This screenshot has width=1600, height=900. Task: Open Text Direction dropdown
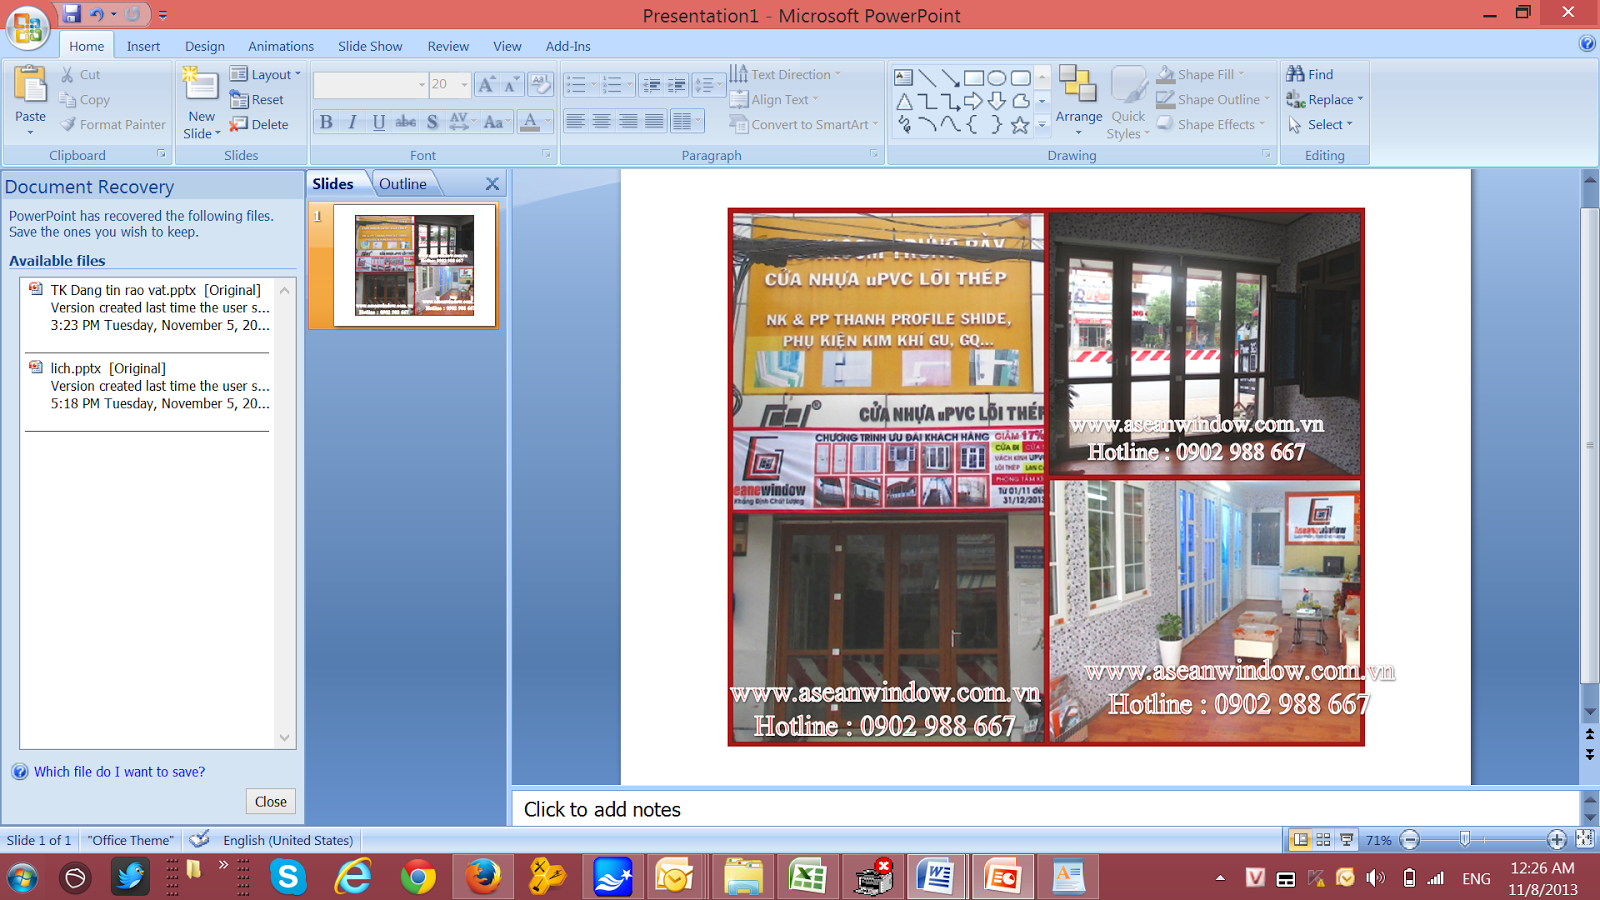pyautogui.click(x=785, y=74)
